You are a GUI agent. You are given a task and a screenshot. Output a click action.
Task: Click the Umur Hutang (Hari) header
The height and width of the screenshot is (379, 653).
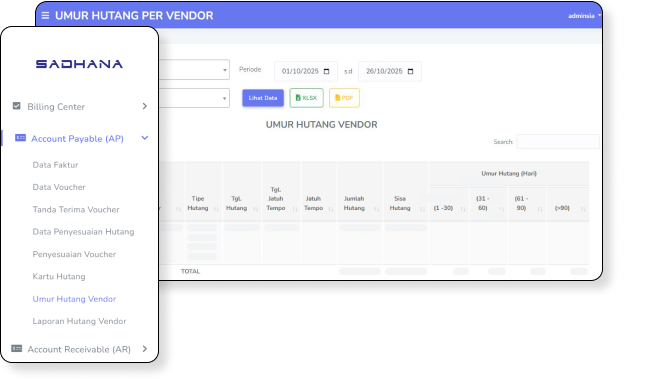pos(509,174)
